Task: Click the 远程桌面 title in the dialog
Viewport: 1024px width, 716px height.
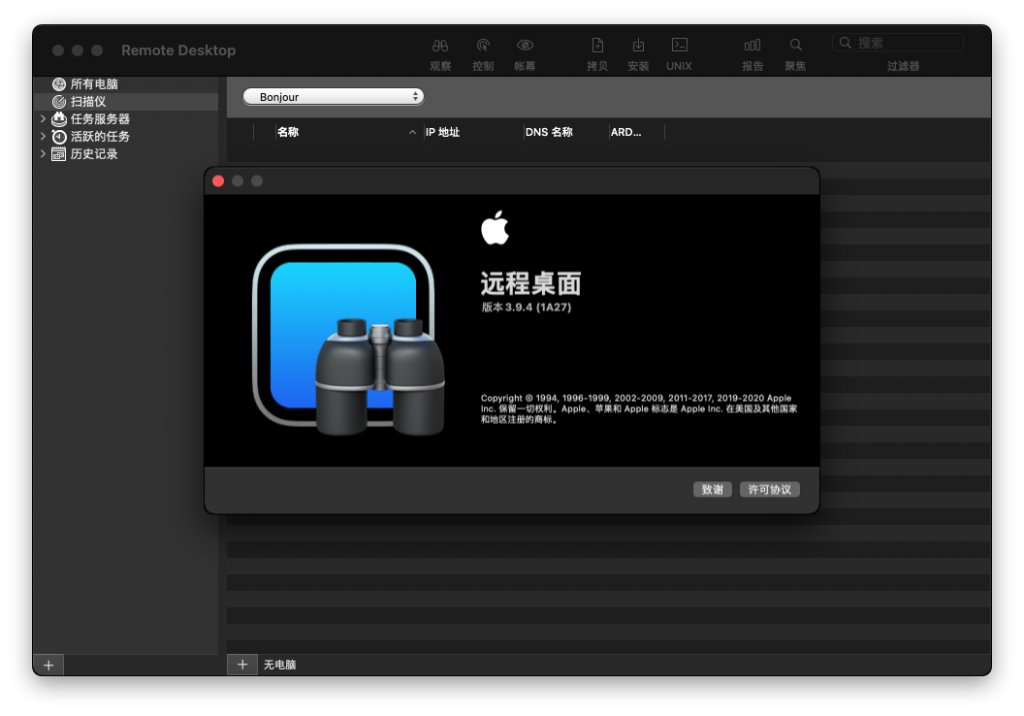Action: (530, 284)
